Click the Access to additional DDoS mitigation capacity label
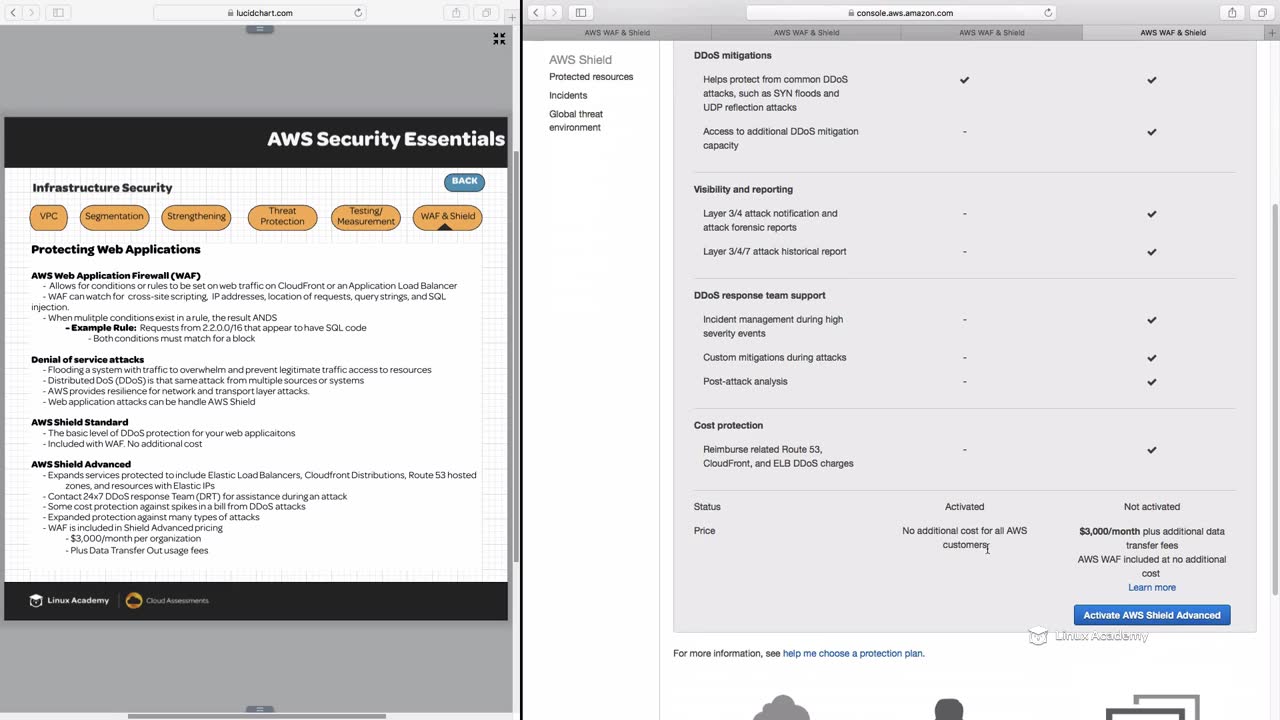Viewport: 1280px width, 720px height. coord(781,139)
